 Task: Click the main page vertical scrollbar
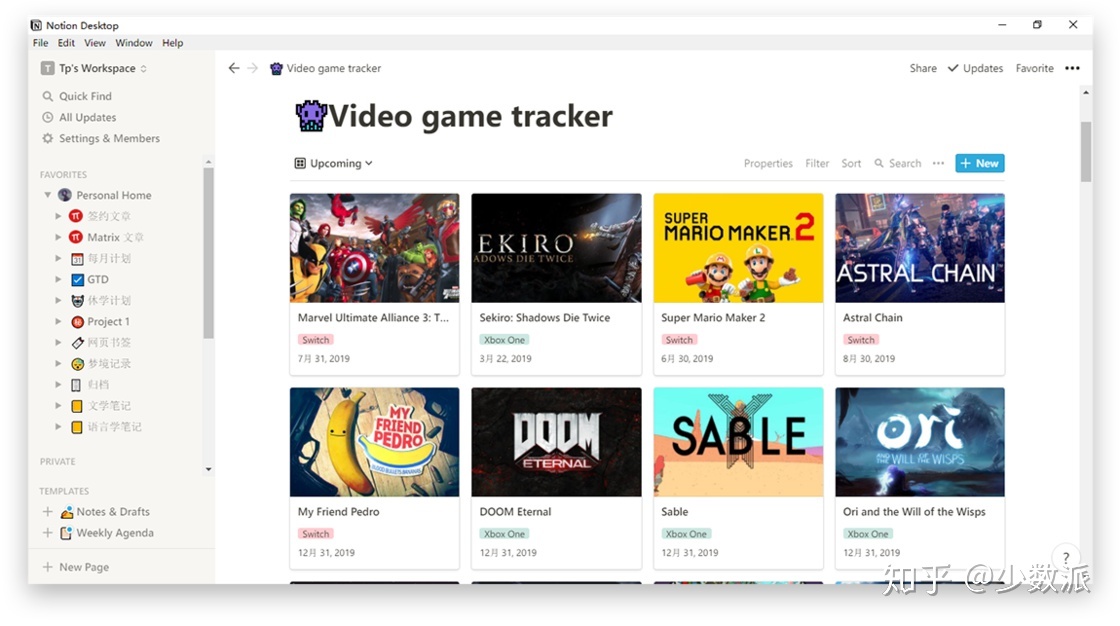[1086, 151]
